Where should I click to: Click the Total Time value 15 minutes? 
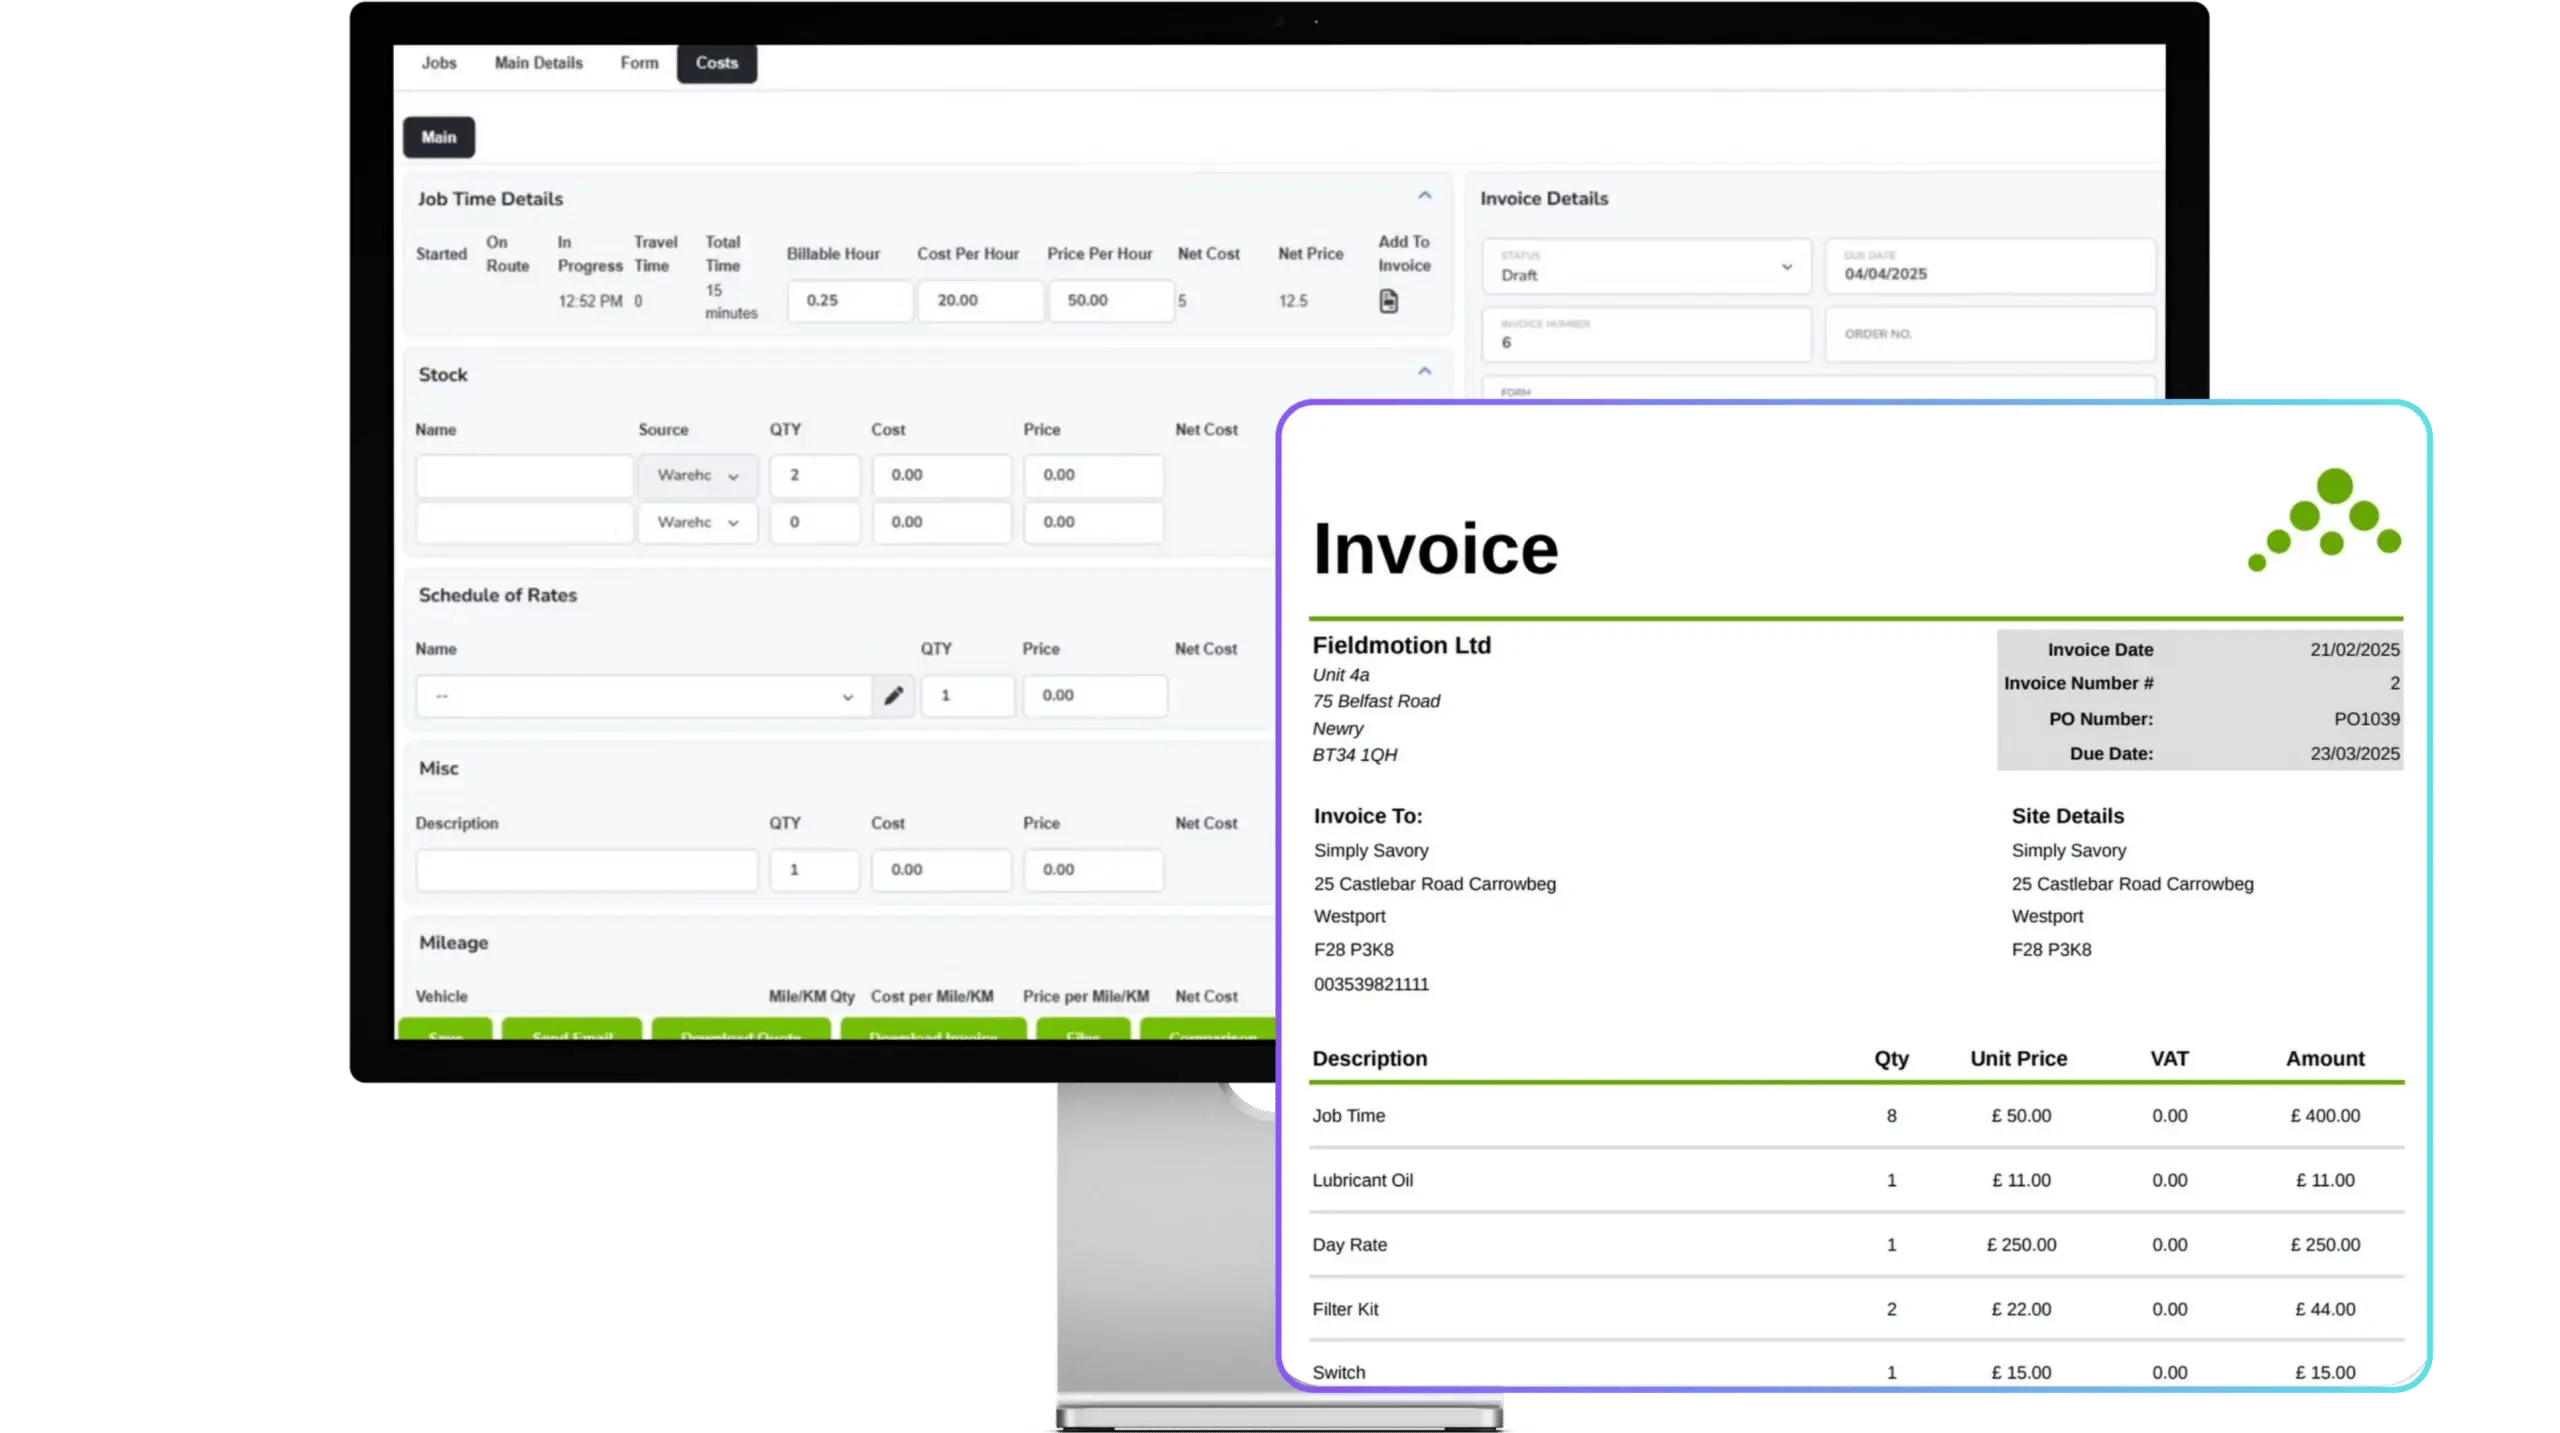tap(731, 302)
